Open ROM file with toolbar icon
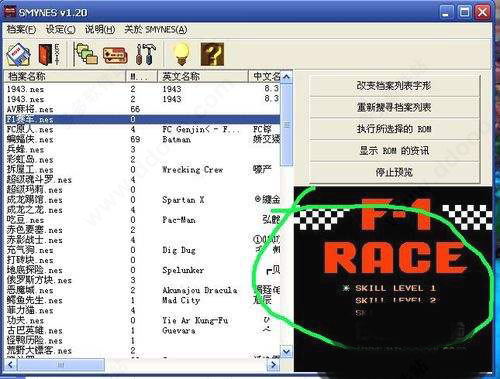This screenshot has height=379, width=500. click(19, 54)
